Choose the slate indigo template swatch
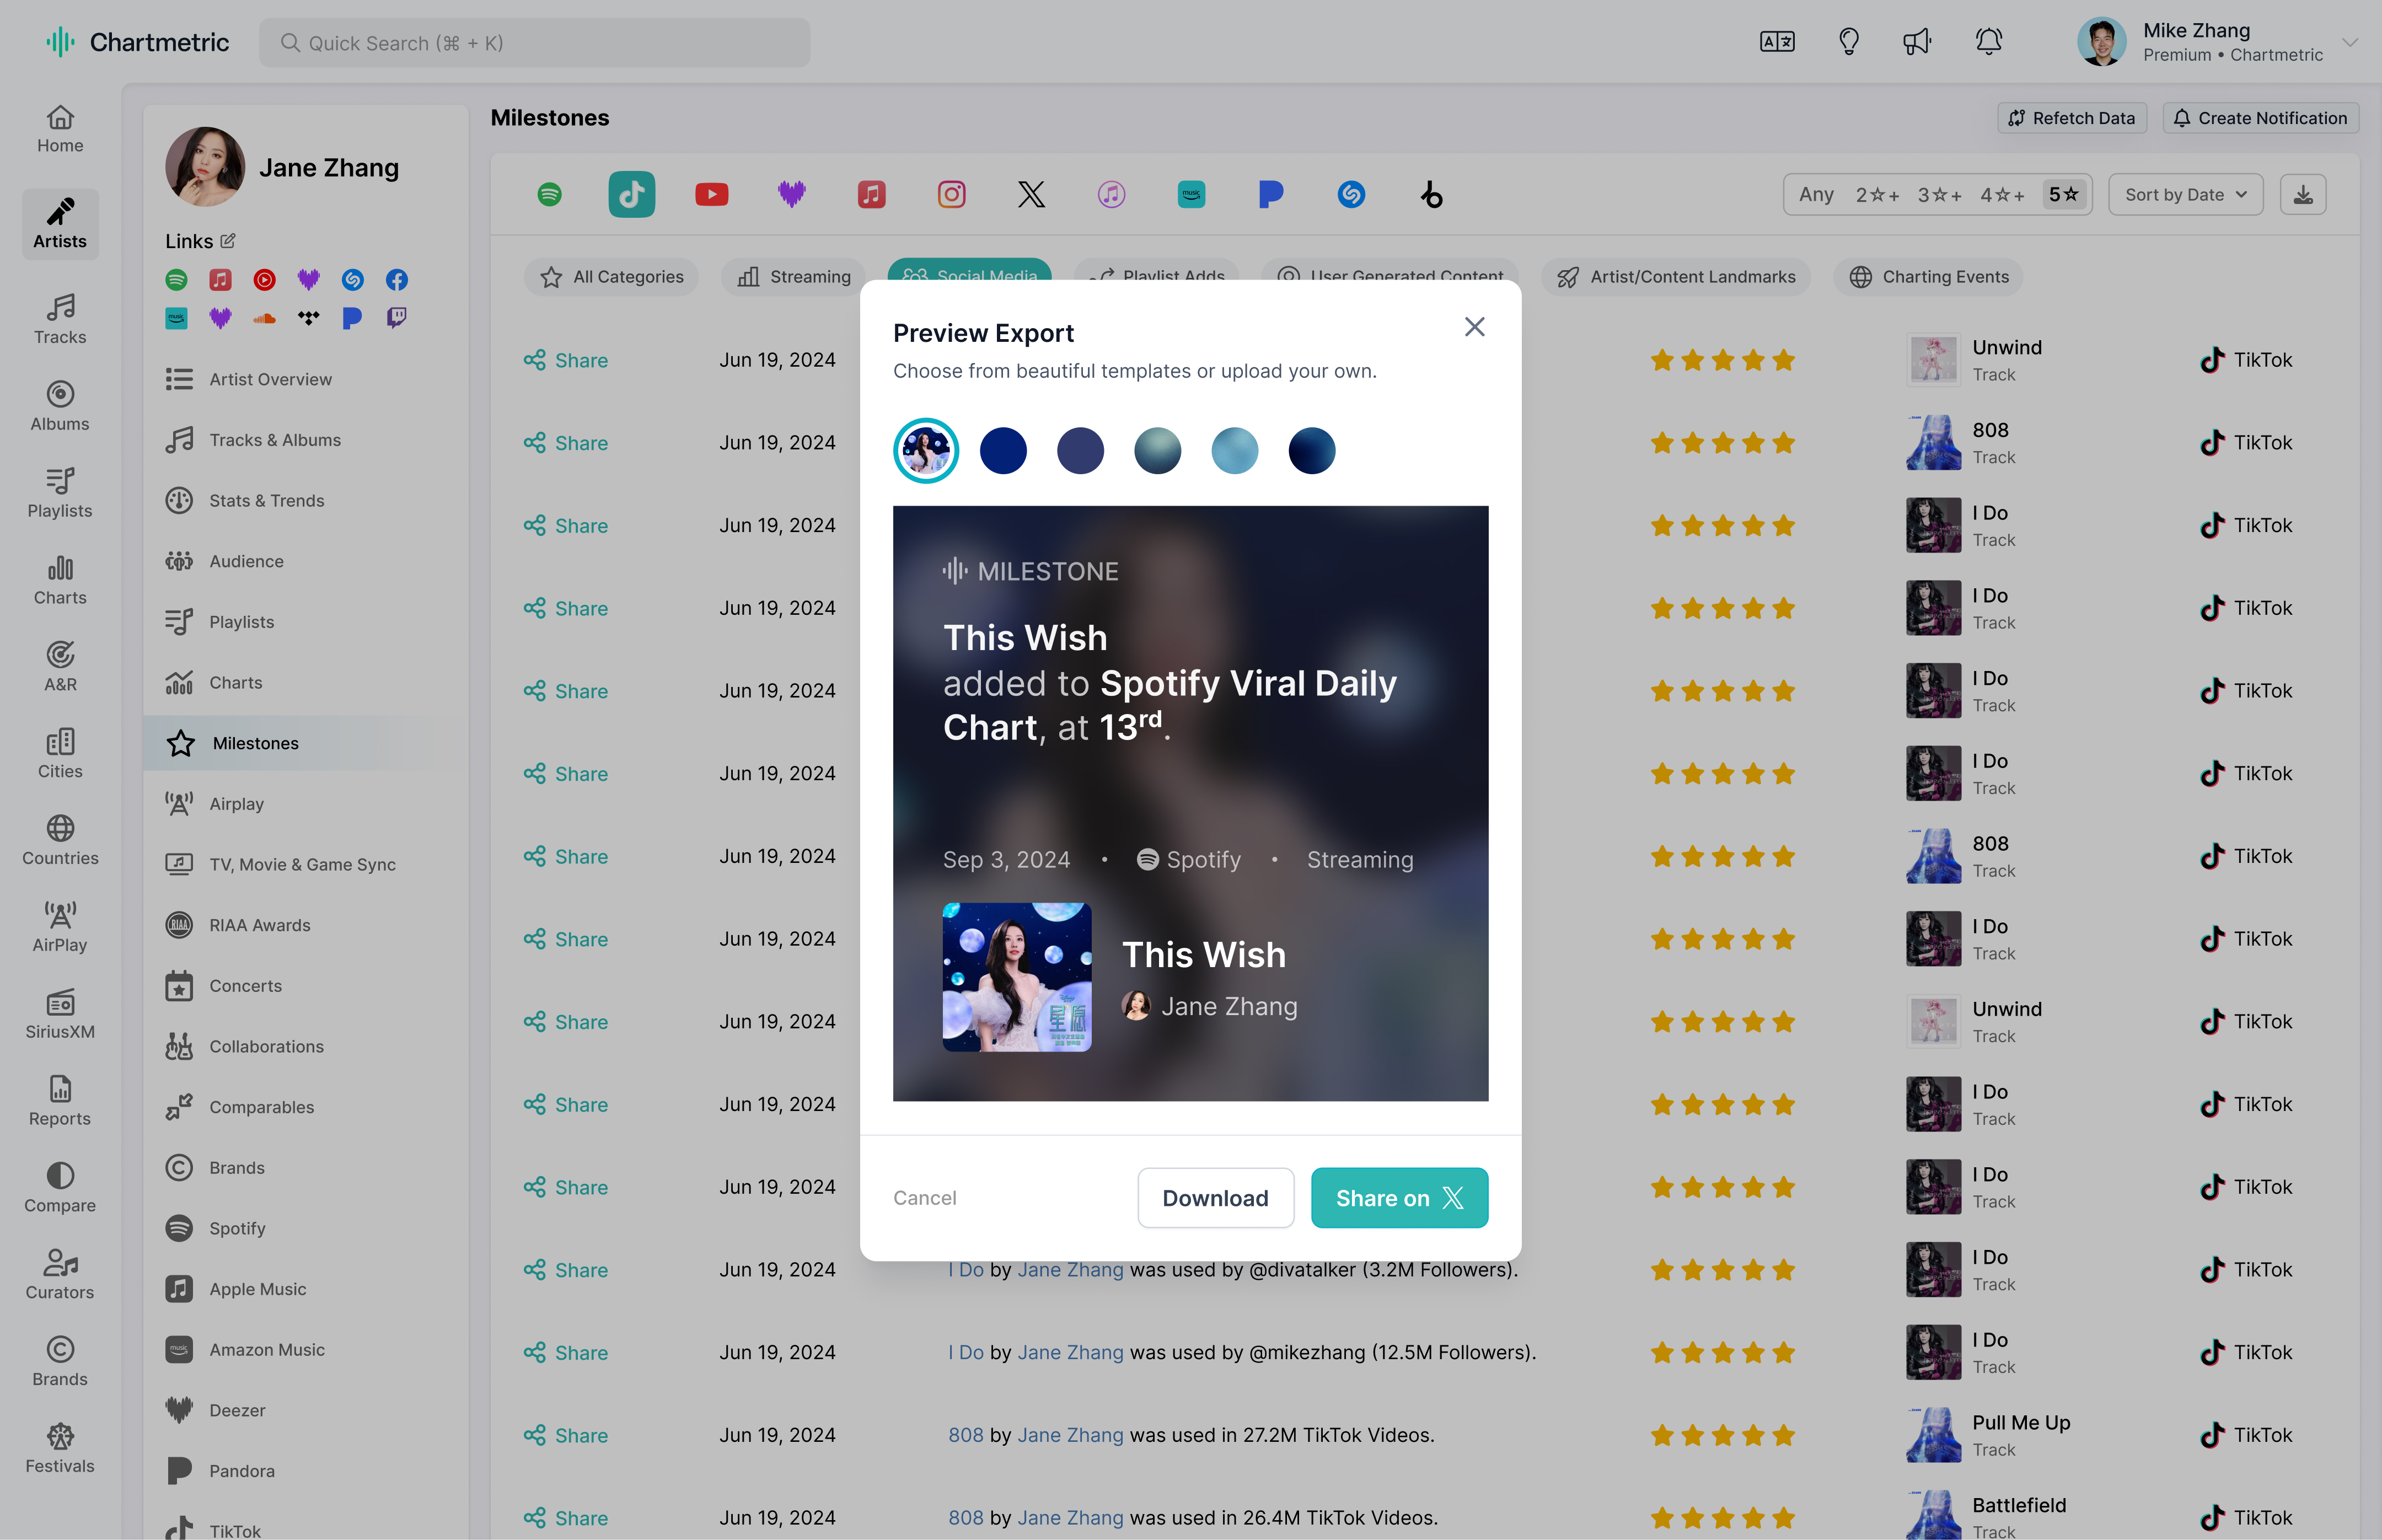2382x1540 pixels. tap(1080, 450)
